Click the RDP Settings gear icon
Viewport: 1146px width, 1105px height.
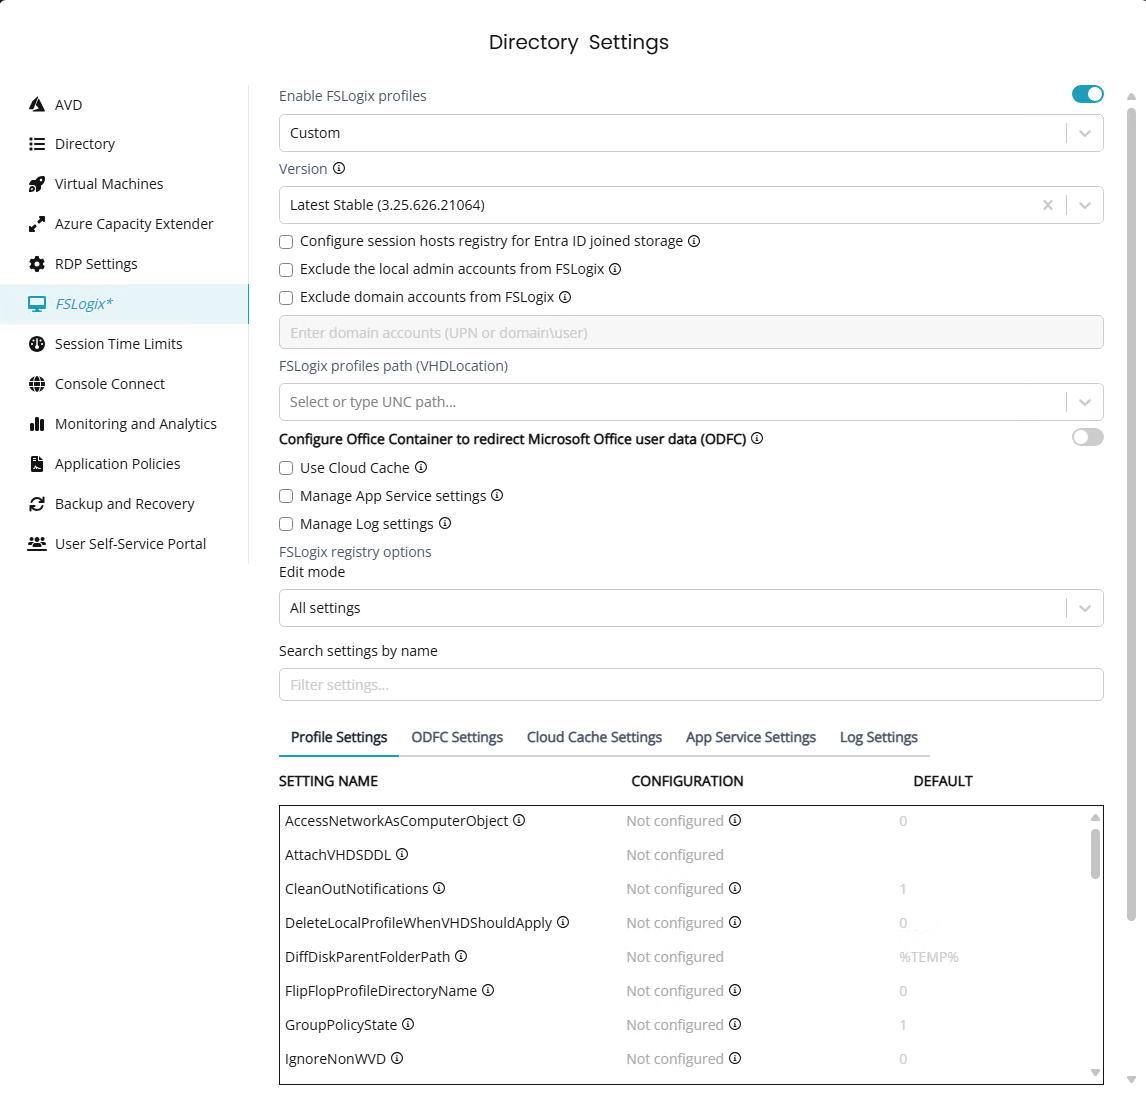37,264
